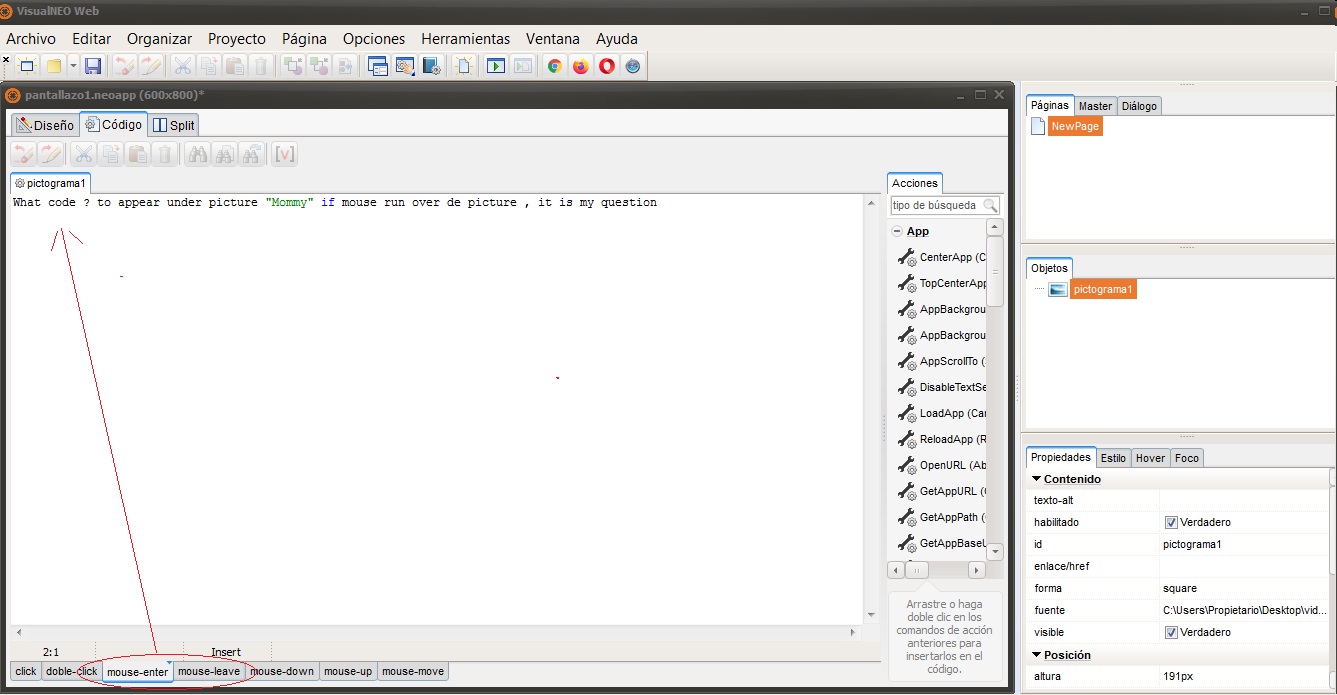This screenshot has height=695, width=1337.
Task: Select pictograma1 in the Objetos list
Action: coord(1103,289)
